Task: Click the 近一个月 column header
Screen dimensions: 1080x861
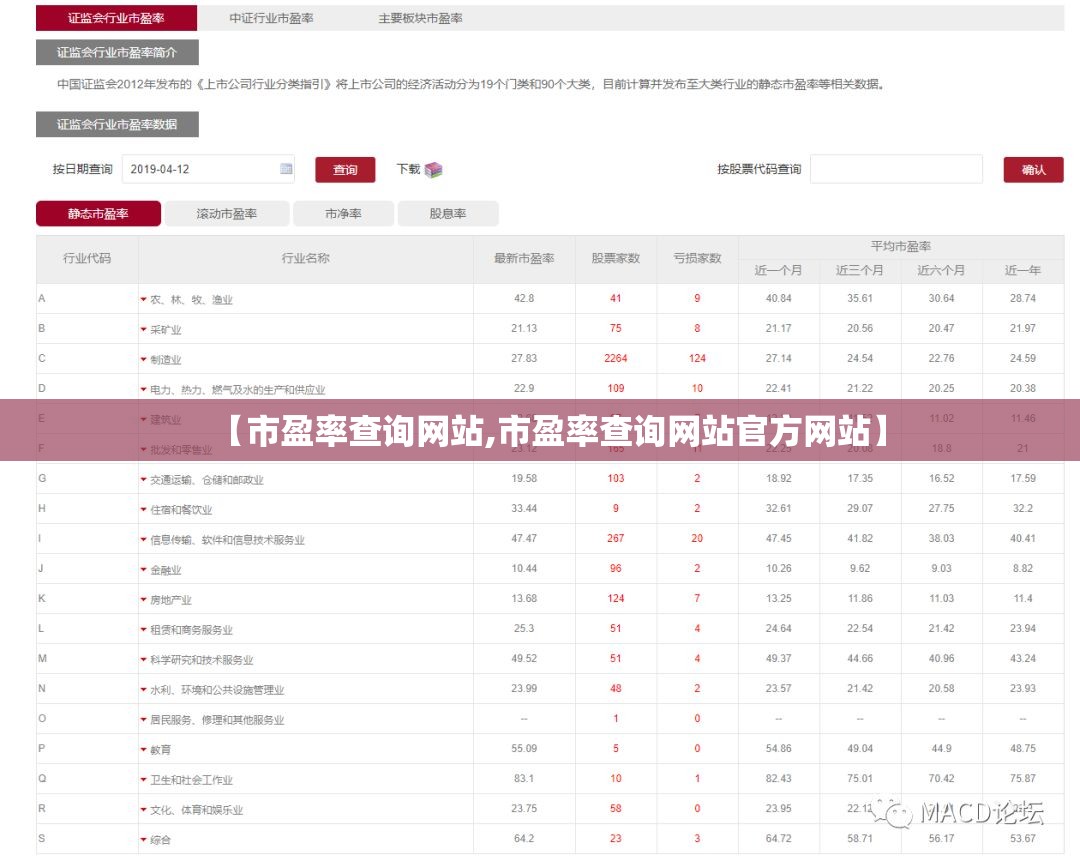Action: 778,270
